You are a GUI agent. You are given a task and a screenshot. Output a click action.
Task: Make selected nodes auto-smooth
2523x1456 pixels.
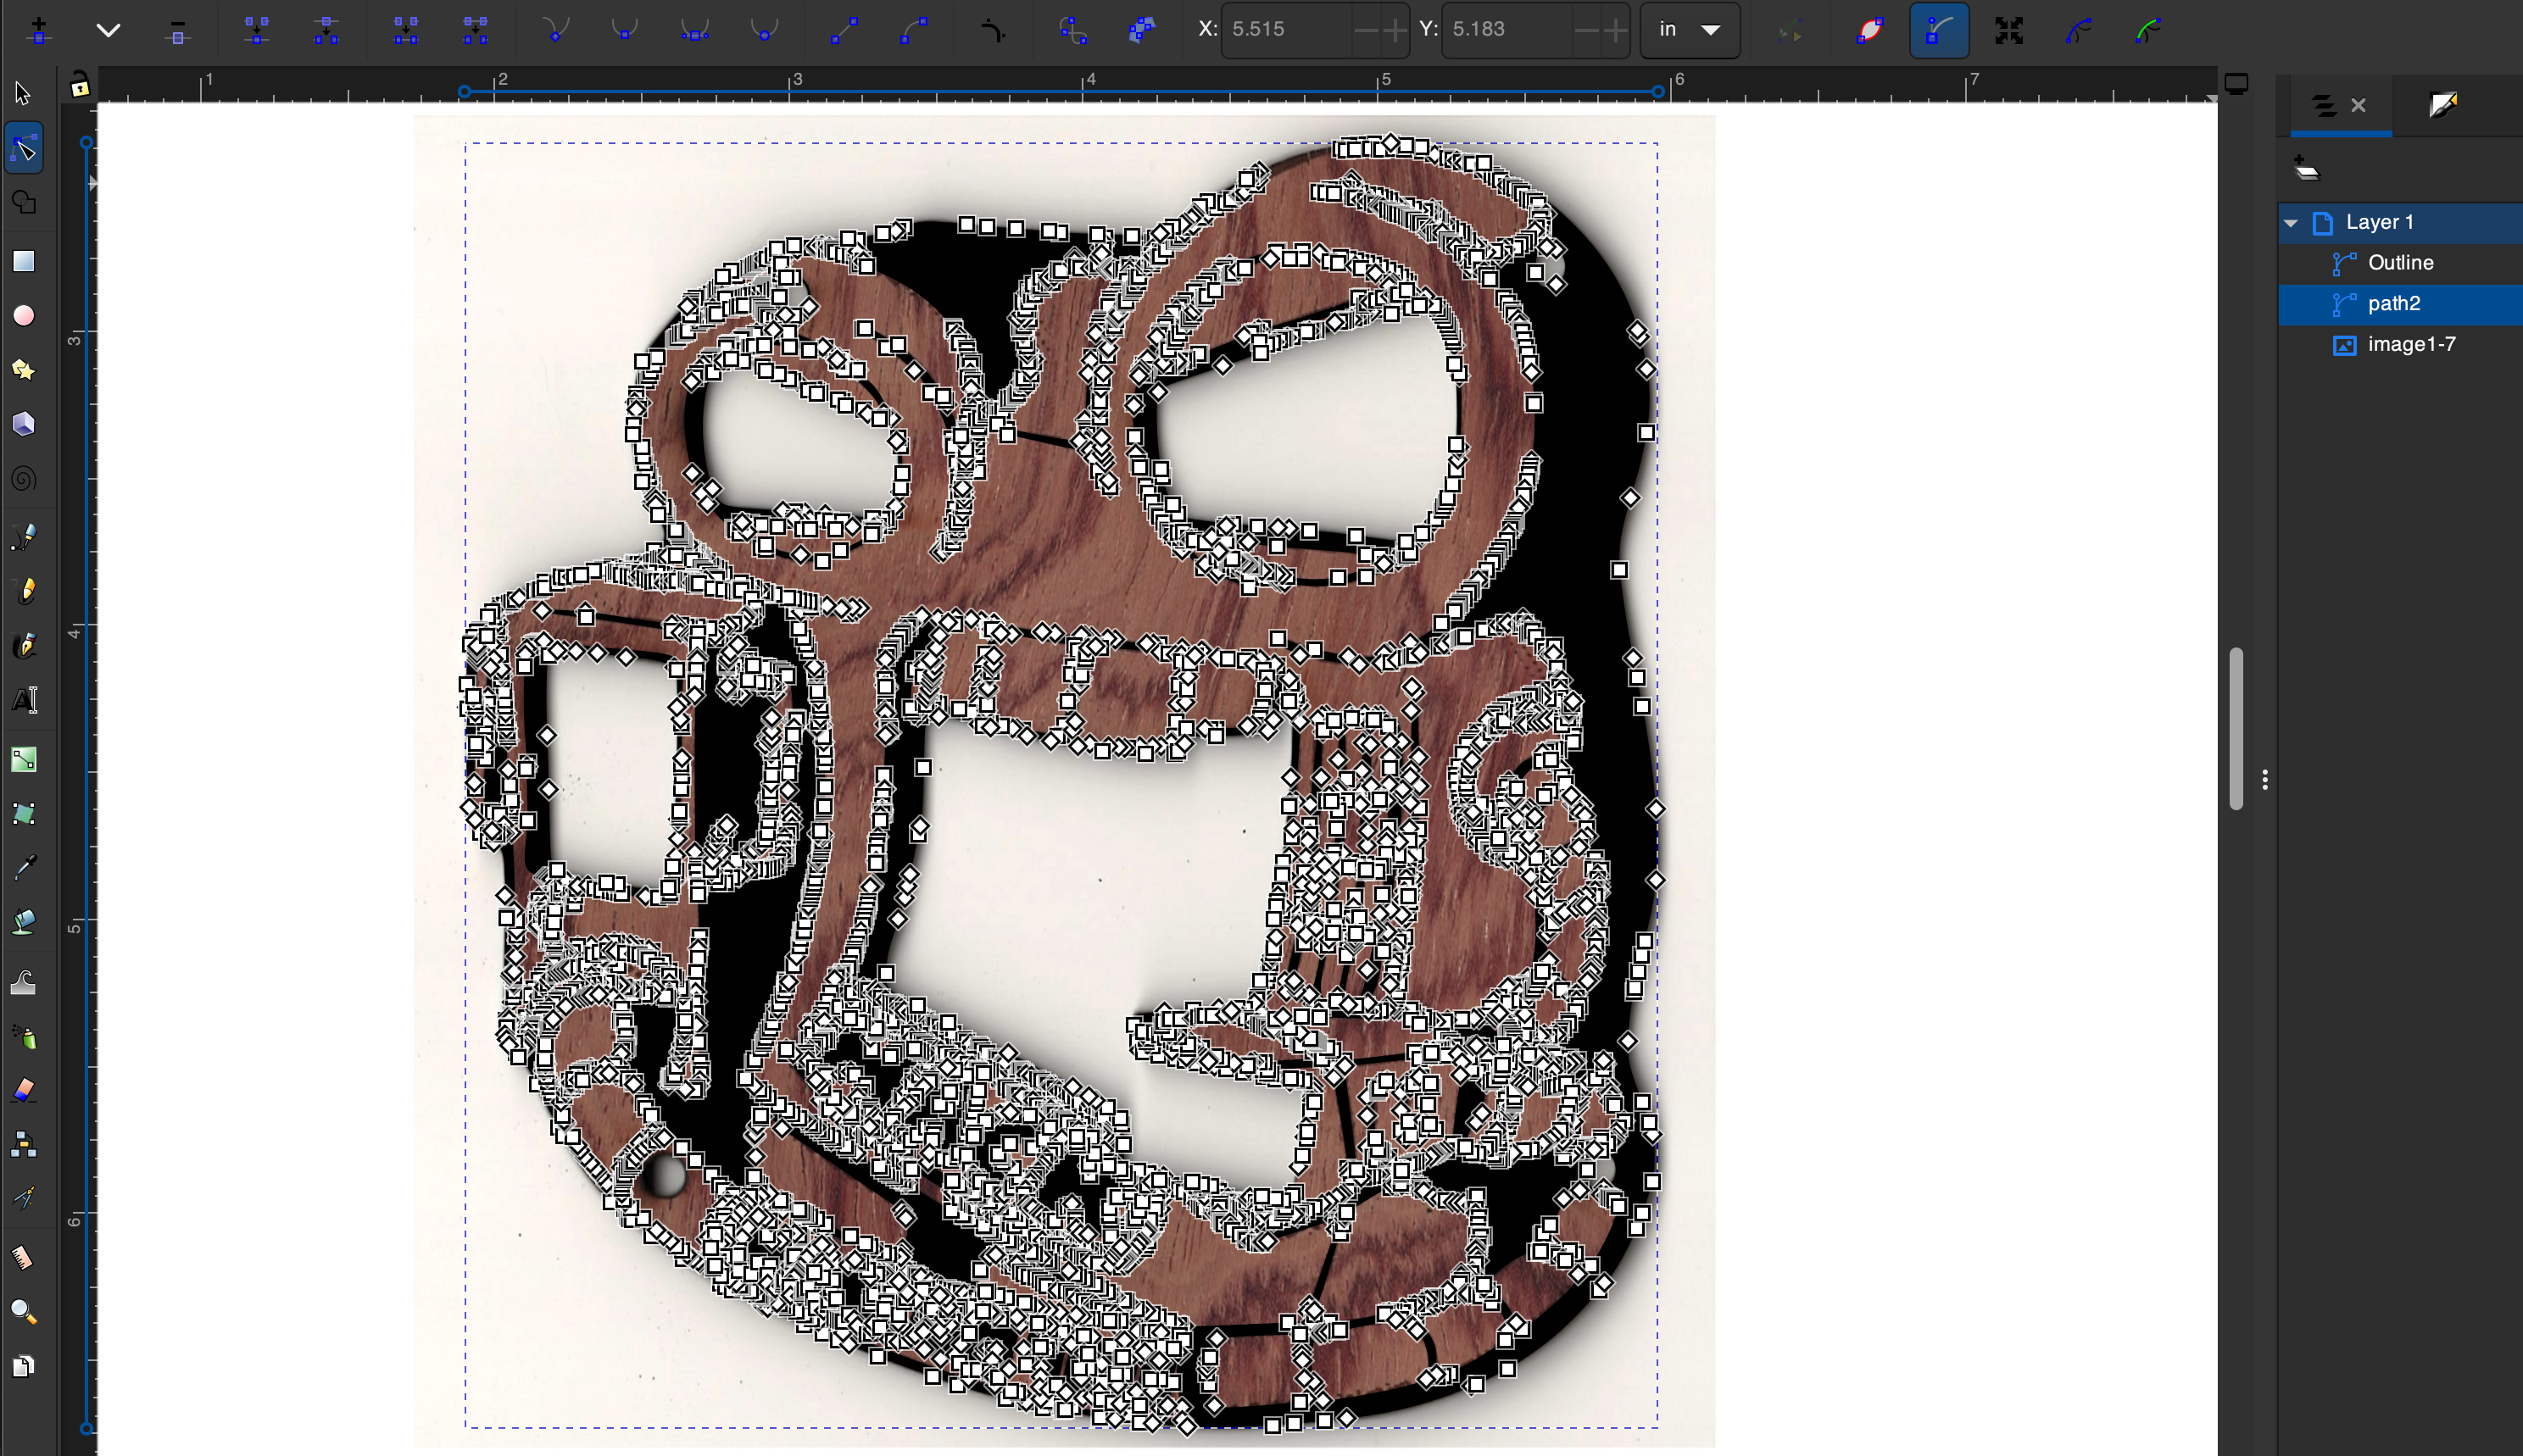tap(765, 30)
